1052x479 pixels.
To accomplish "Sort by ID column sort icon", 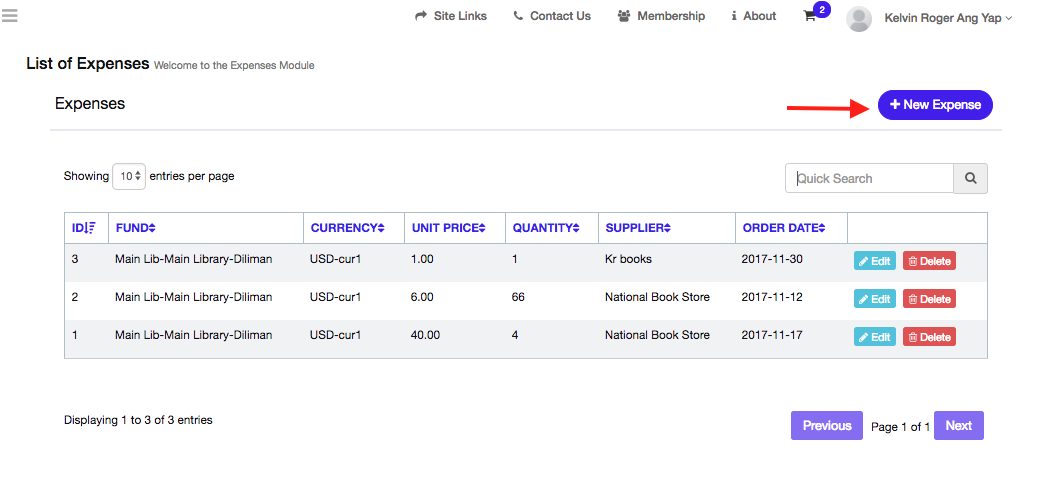I will pyautogui.click(x=90, y=228).
